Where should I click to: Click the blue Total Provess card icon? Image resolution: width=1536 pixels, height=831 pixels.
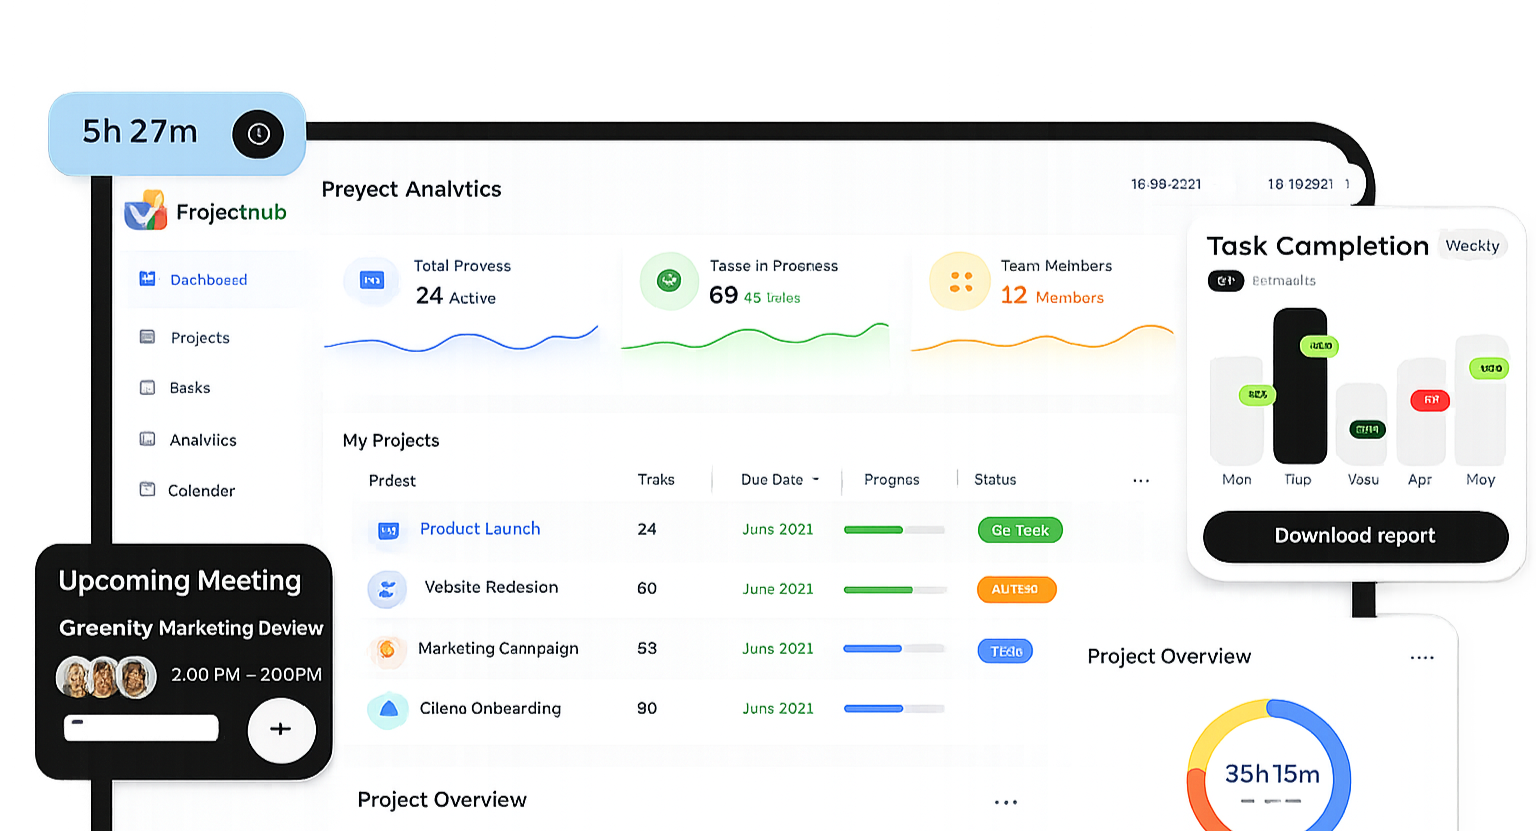pos(372,281)
